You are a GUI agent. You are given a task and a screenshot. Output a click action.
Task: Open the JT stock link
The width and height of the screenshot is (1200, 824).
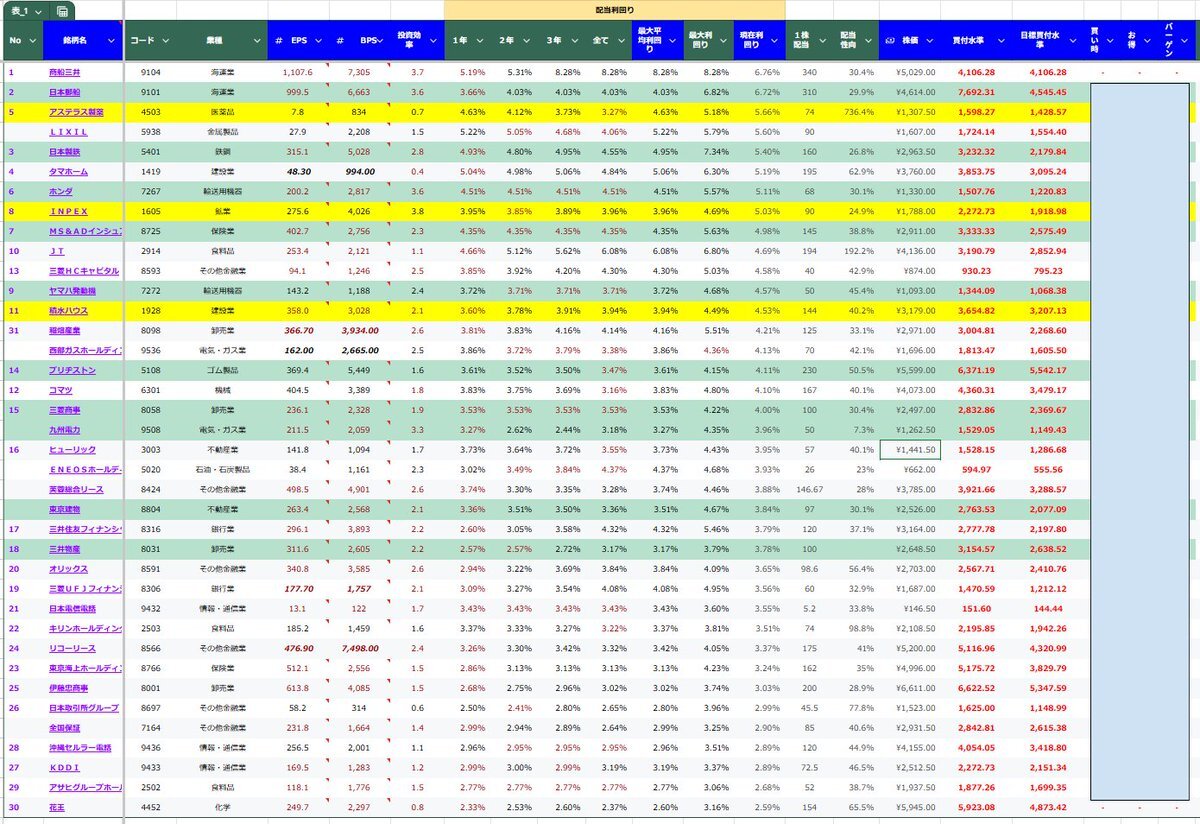[x=57, y=251]
